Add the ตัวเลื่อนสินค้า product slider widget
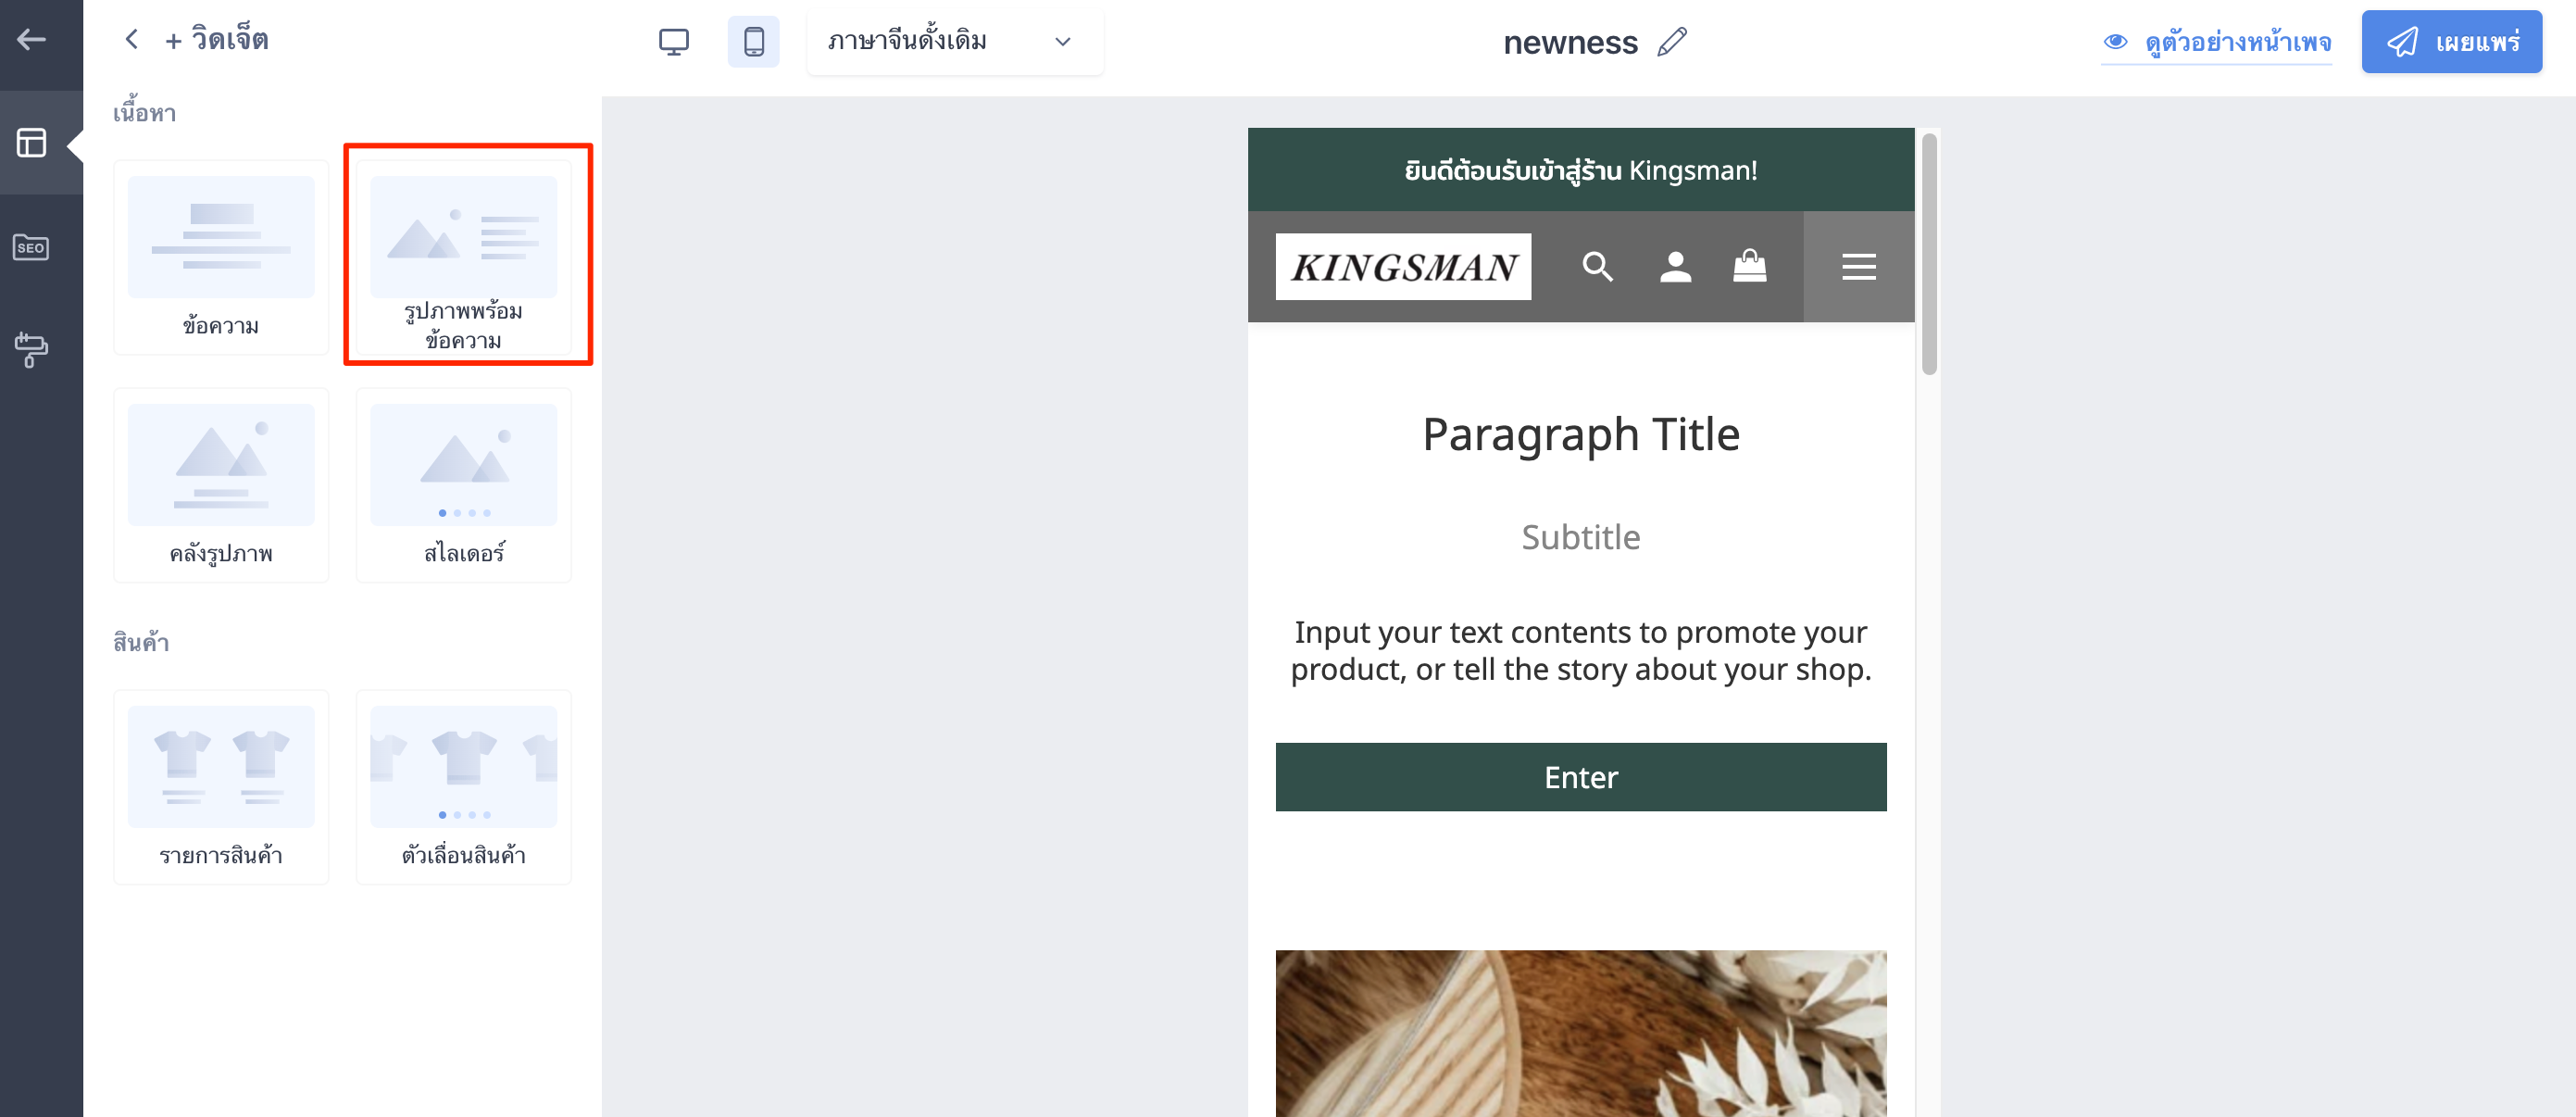The height and width of the screenshot is (1117, 2576). tap(464, 787)
